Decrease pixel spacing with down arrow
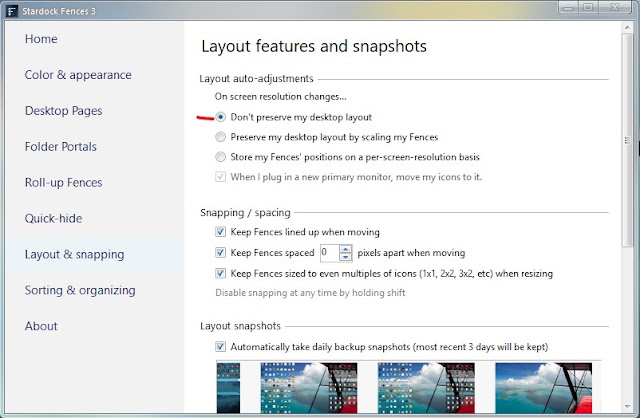Viewport: 640px width, 418px height. pos(345,257)
